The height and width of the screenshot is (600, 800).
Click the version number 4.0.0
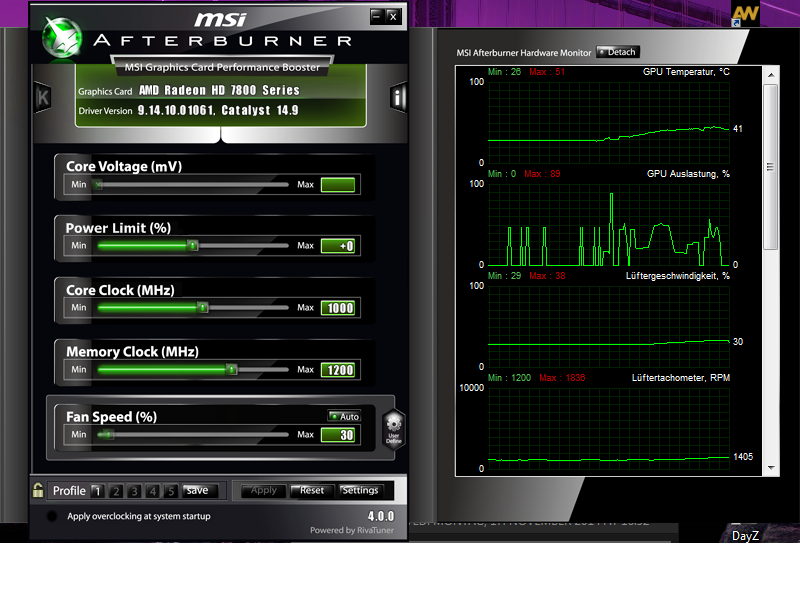381,516
